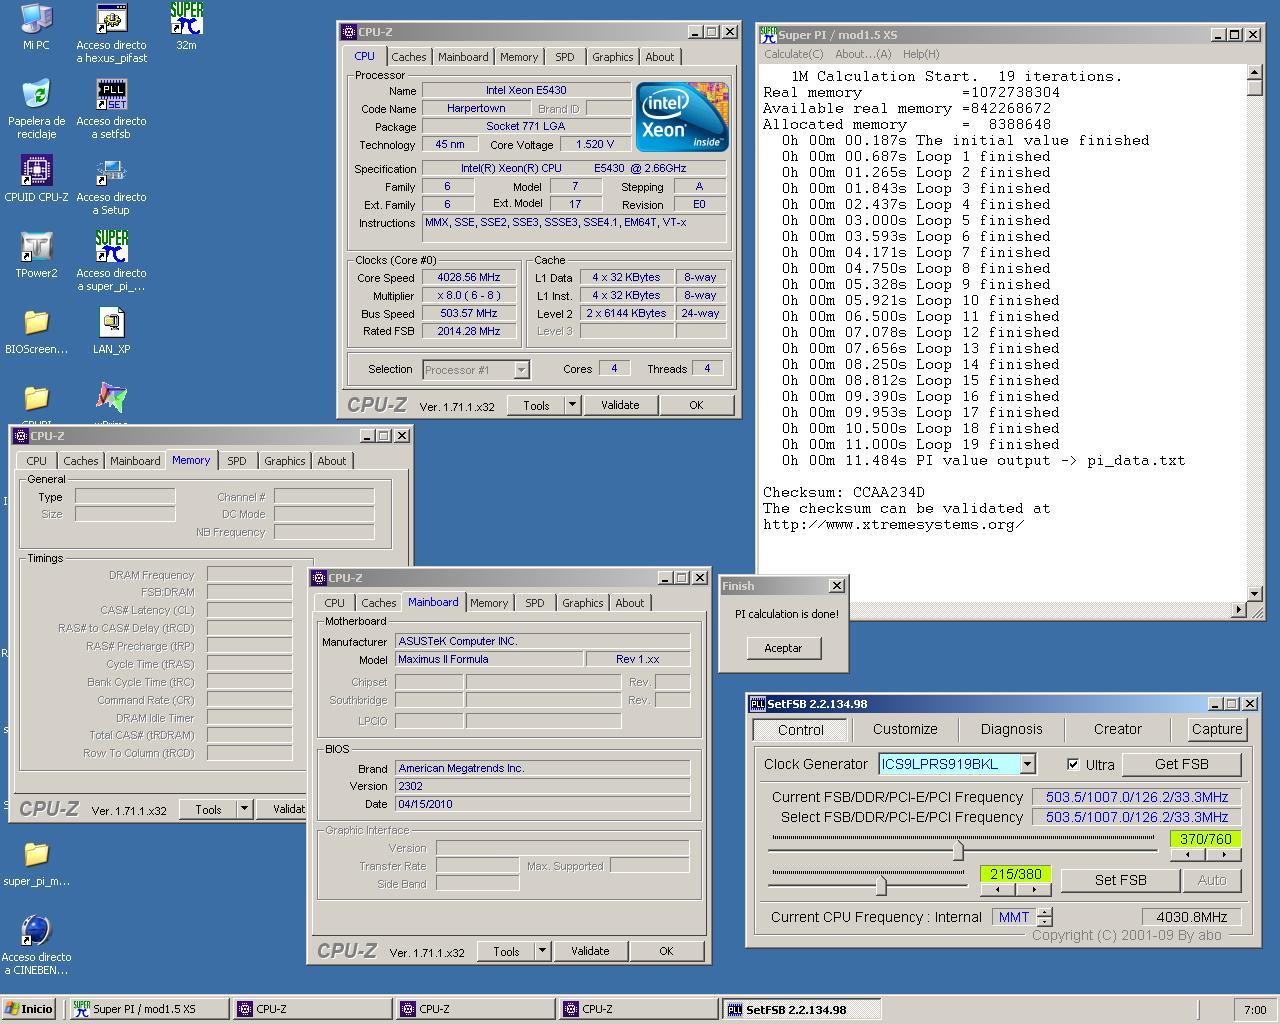Image resolution: width=1280 pixels, height=1024 pixels.
Task: Open the CPUID CPU-Z desktop icon
Action: click(x=36, y=171)
